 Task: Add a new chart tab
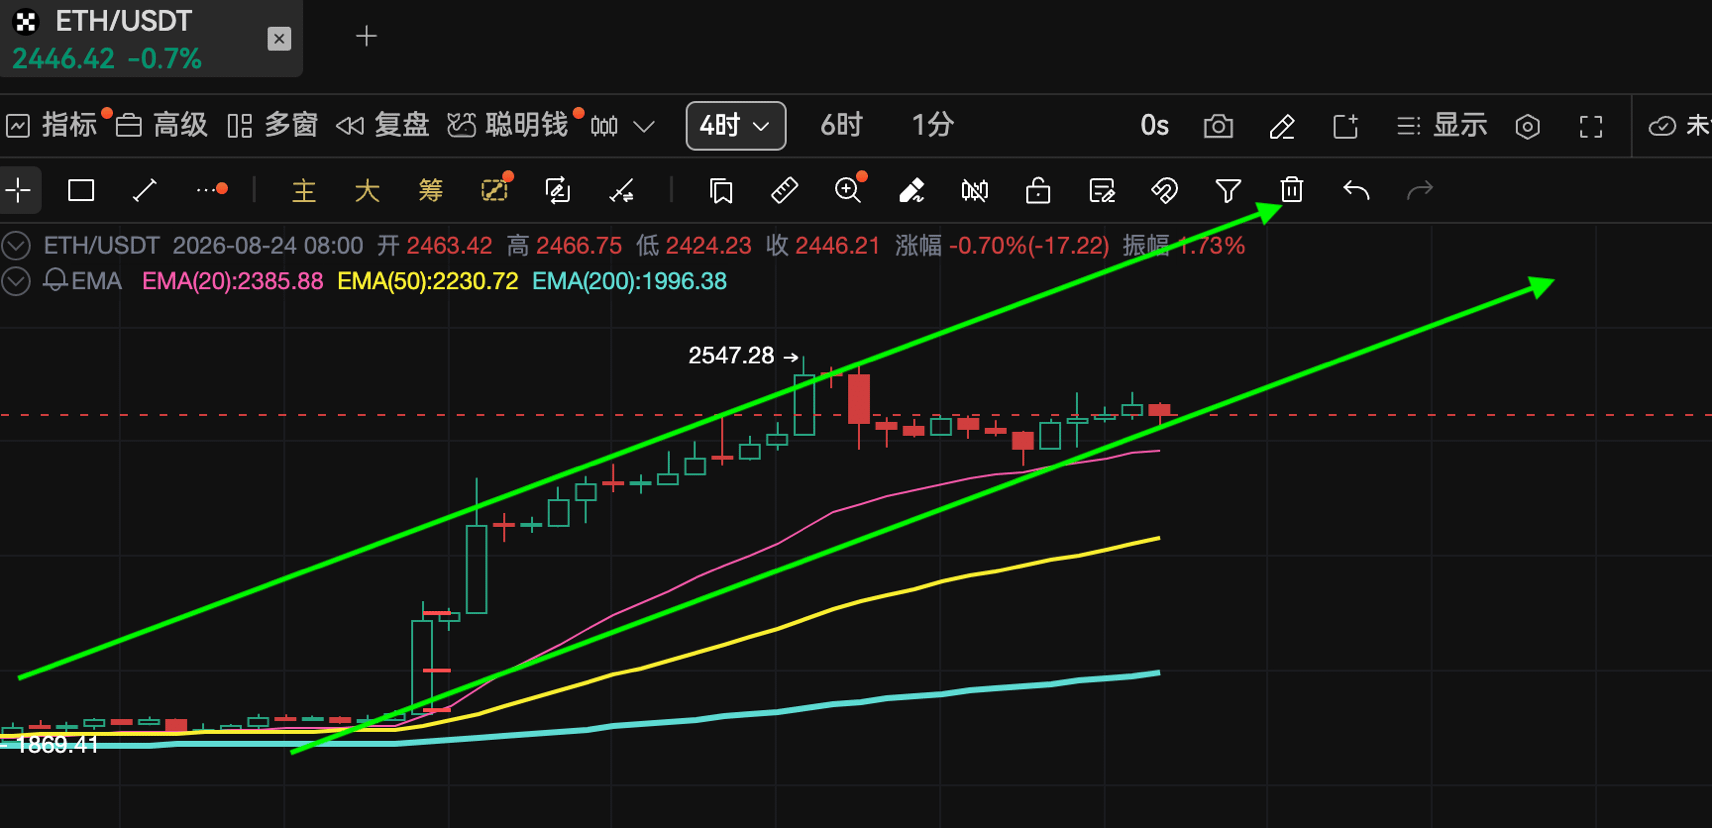367,37
